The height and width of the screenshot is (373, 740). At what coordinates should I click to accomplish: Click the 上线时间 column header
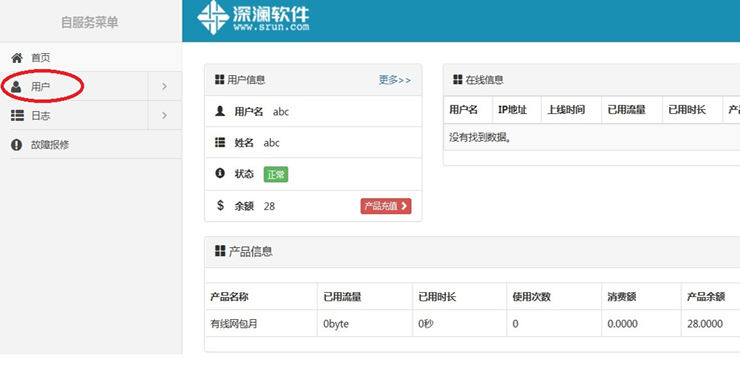tap(566, 110)
